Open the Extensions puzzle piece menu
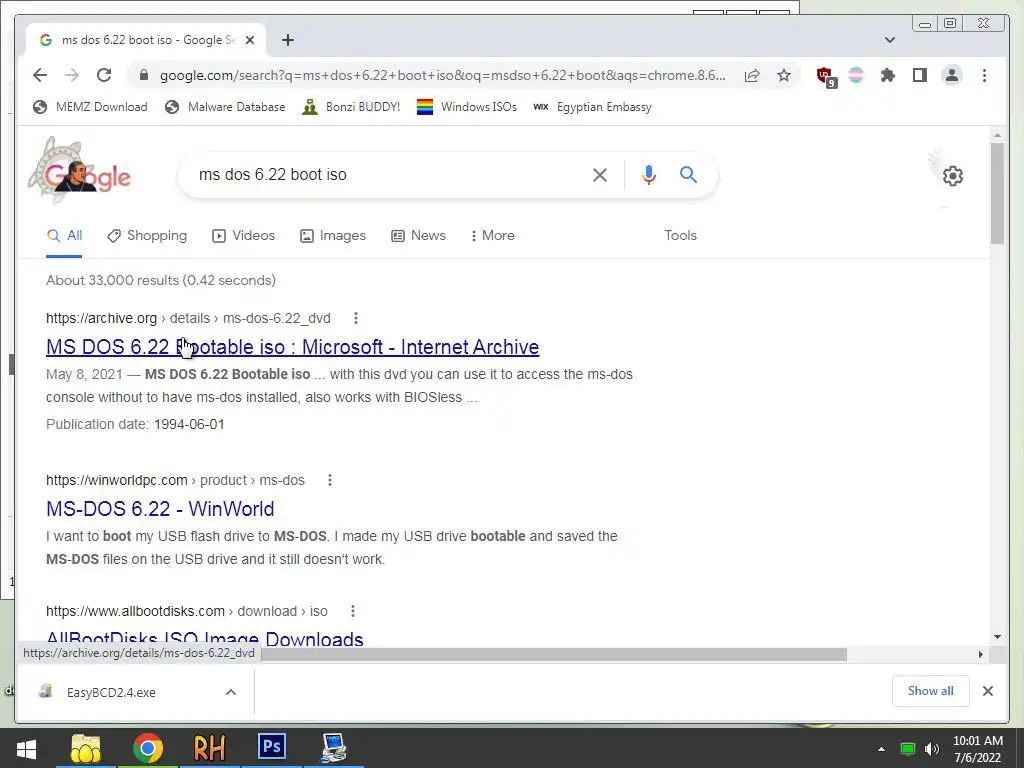The height and width of the screenshot is (768, 1024). (x=888, y=75)
